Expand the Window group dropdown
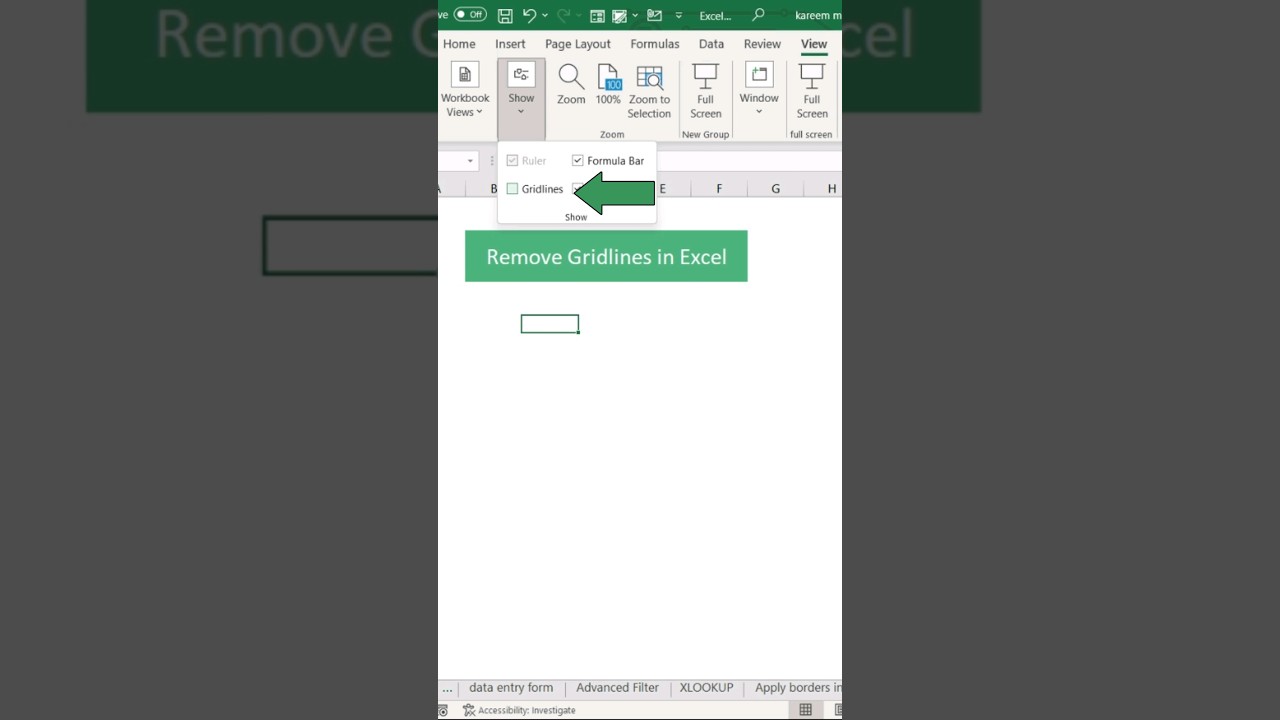Image resolution: width=1280 pixels, height=720 pixels. click(759, 91)
